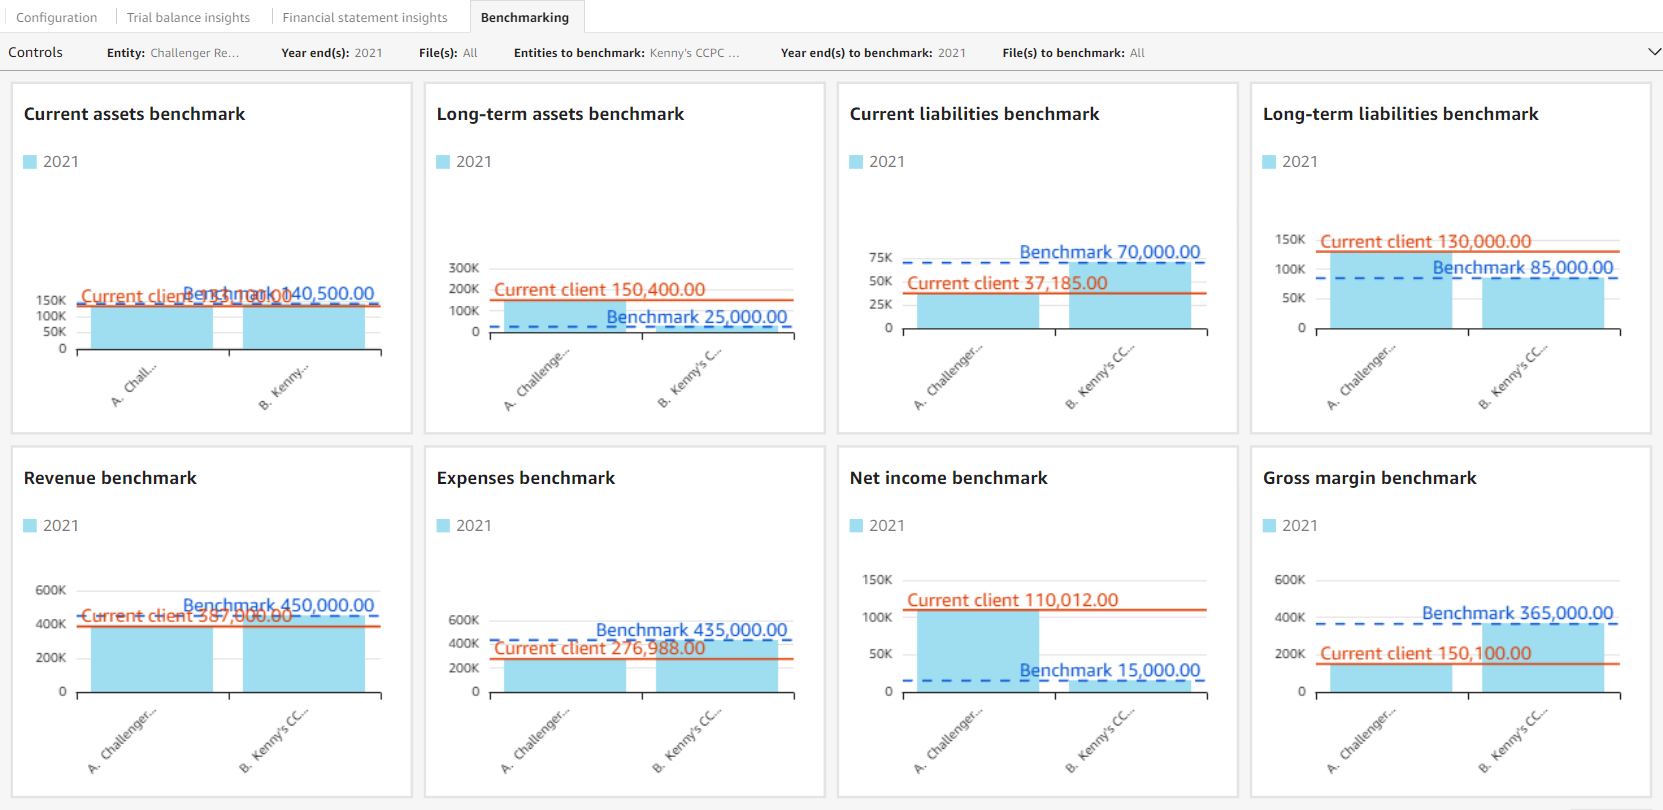The height and width of the screenshot is (810, 1663).
Task: Click Kenny's bar in Gross margin benchmark
Action: pyautogui.click(x=1542, y=658)
